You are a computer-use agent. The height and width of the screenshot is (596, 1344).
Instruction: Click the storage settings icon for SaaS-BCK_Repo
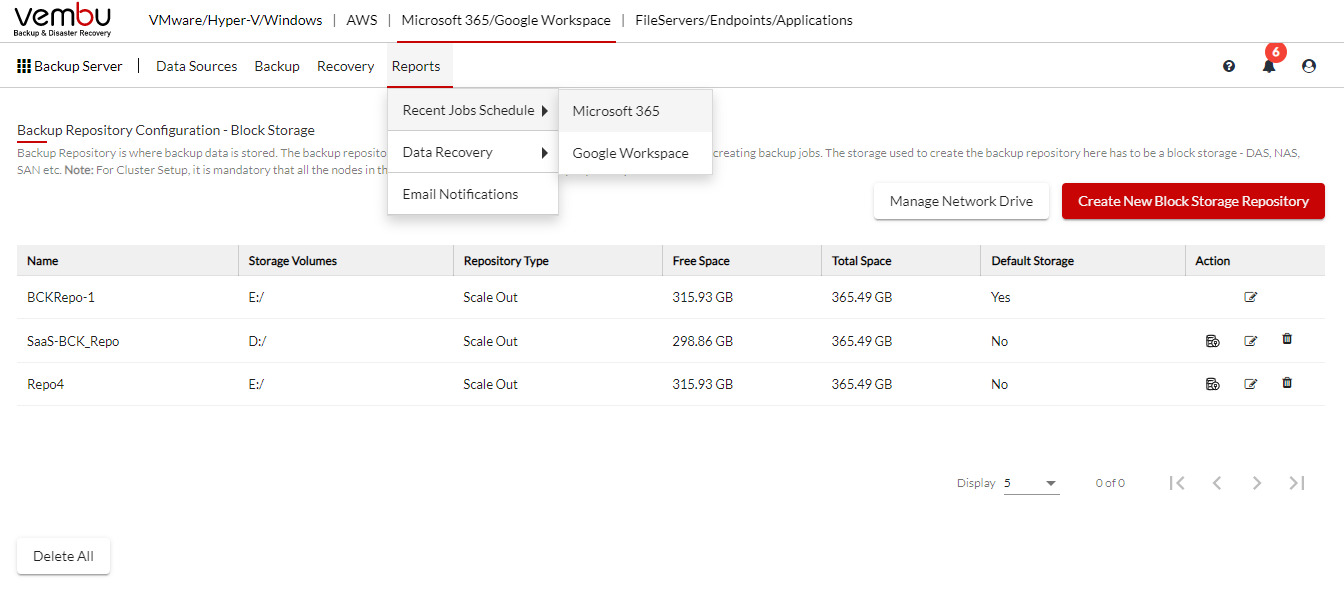1213,341
